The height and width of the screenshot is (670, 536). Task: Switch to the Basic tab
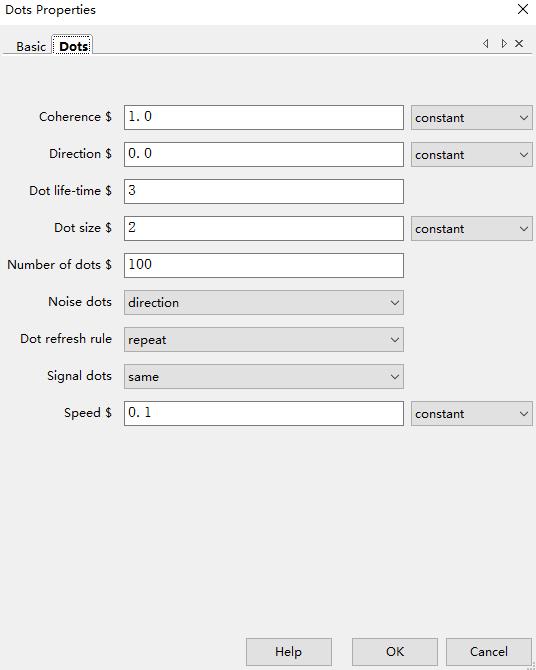[31, 46]
